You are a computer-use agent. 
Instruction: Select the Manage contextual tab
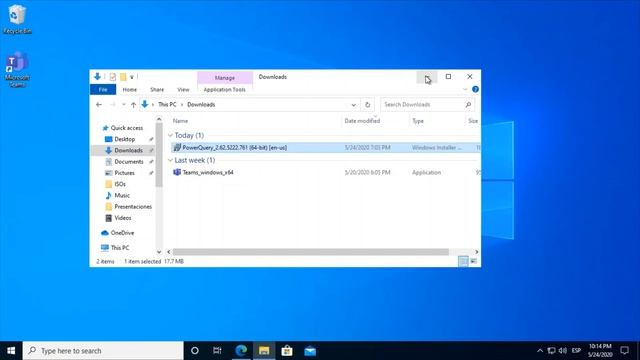224,78
